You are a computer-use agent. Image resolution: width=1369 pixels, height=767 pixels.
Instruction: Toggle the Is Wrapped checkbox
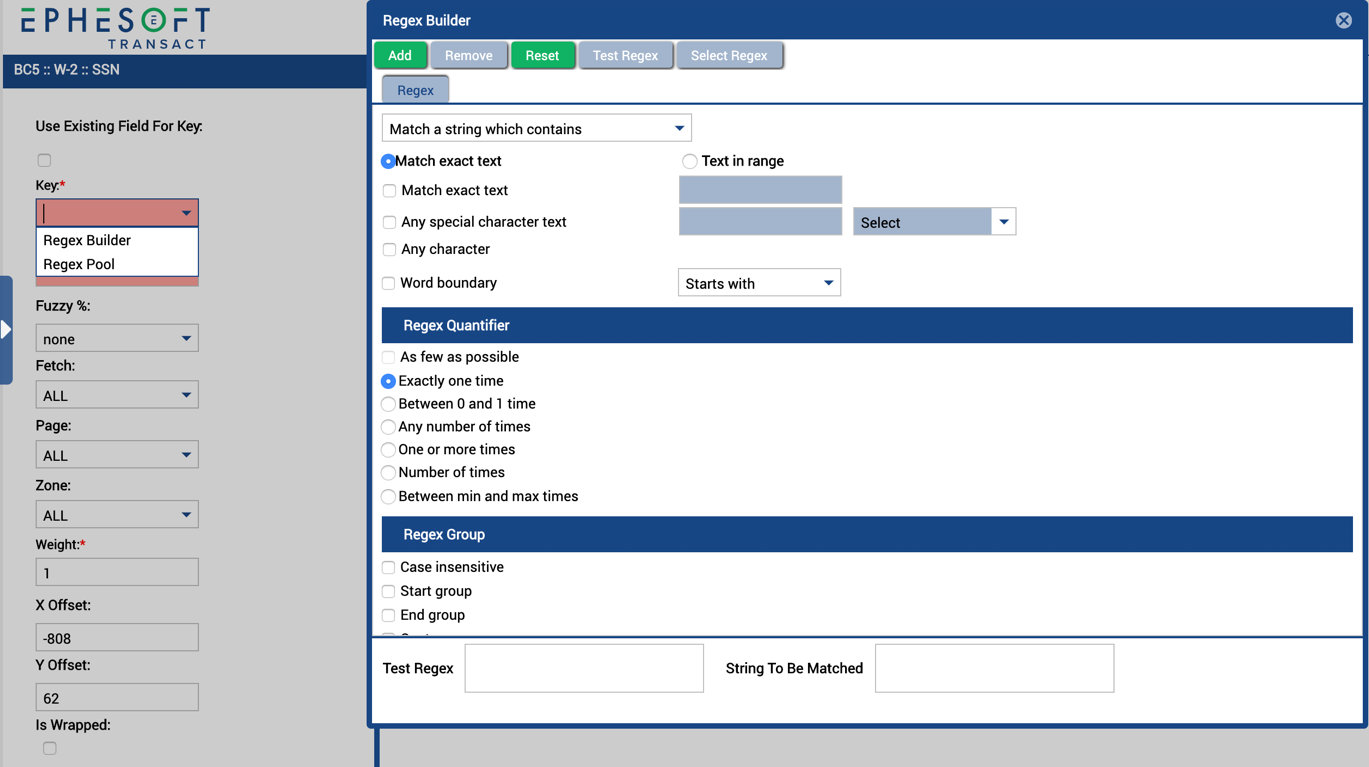click(x=49, y=748)
